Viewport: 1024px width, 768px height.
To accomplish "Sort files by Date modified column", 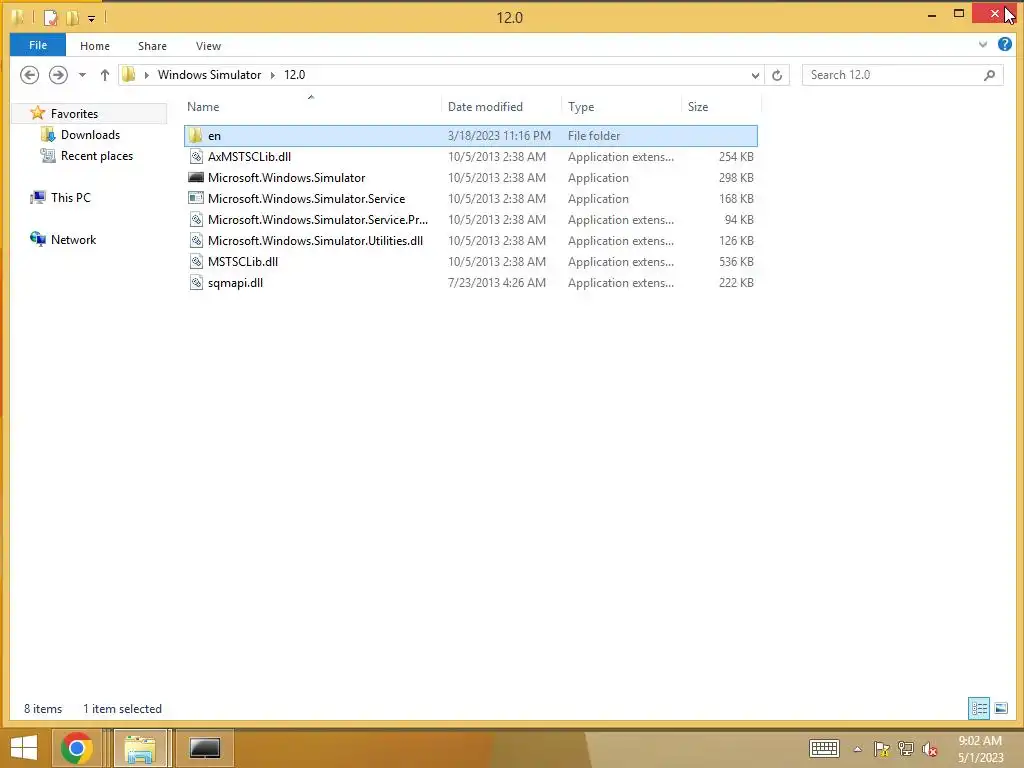I will [x=485, y=106].
